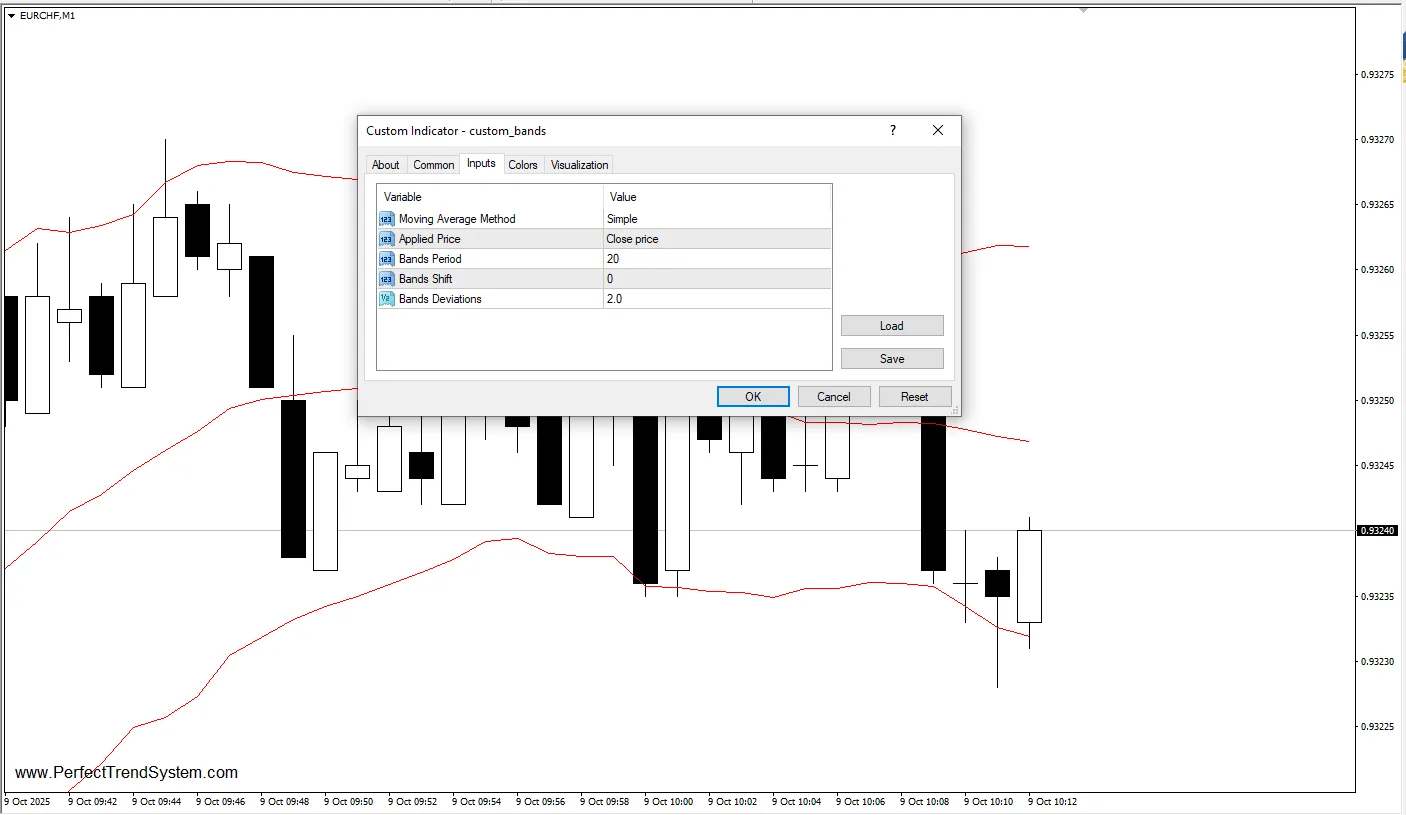Image resolution: width=1406 pixels, height=815 pixels.
Task: Click the Bands Deviations parameter icon
Action: pos(386,299)
